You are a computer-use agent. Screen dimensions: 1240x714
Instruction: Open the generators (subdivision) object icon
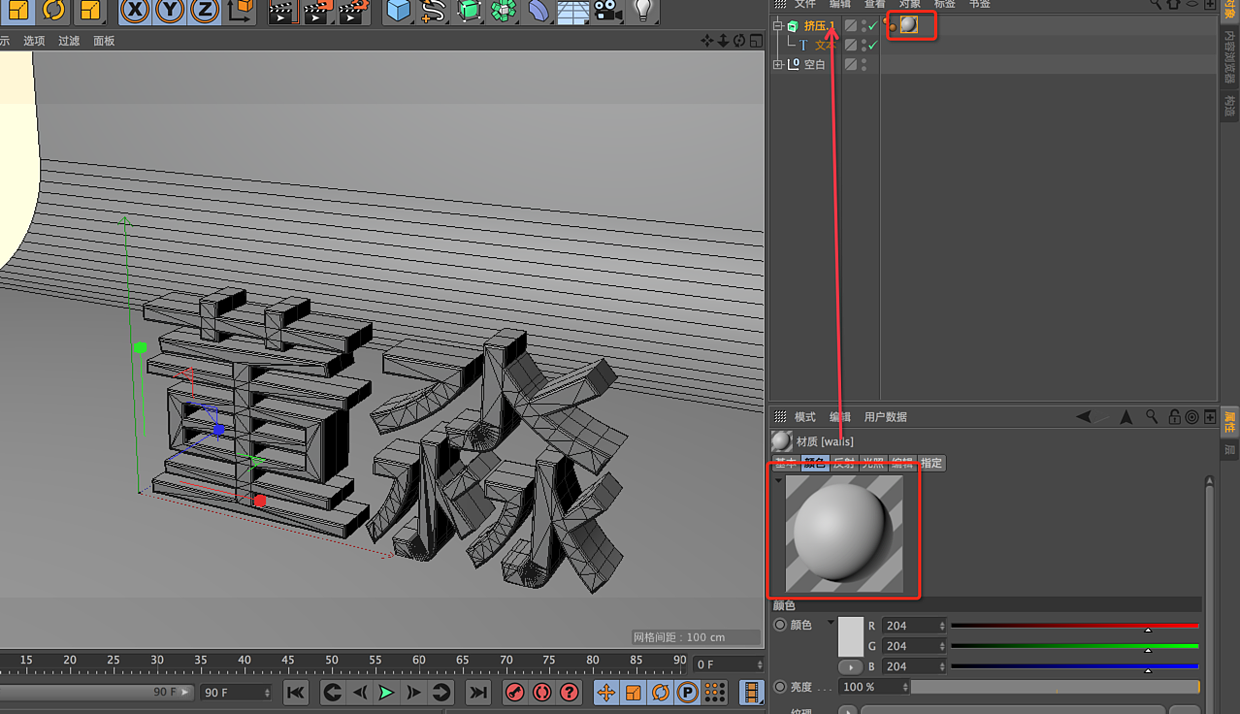469,11
